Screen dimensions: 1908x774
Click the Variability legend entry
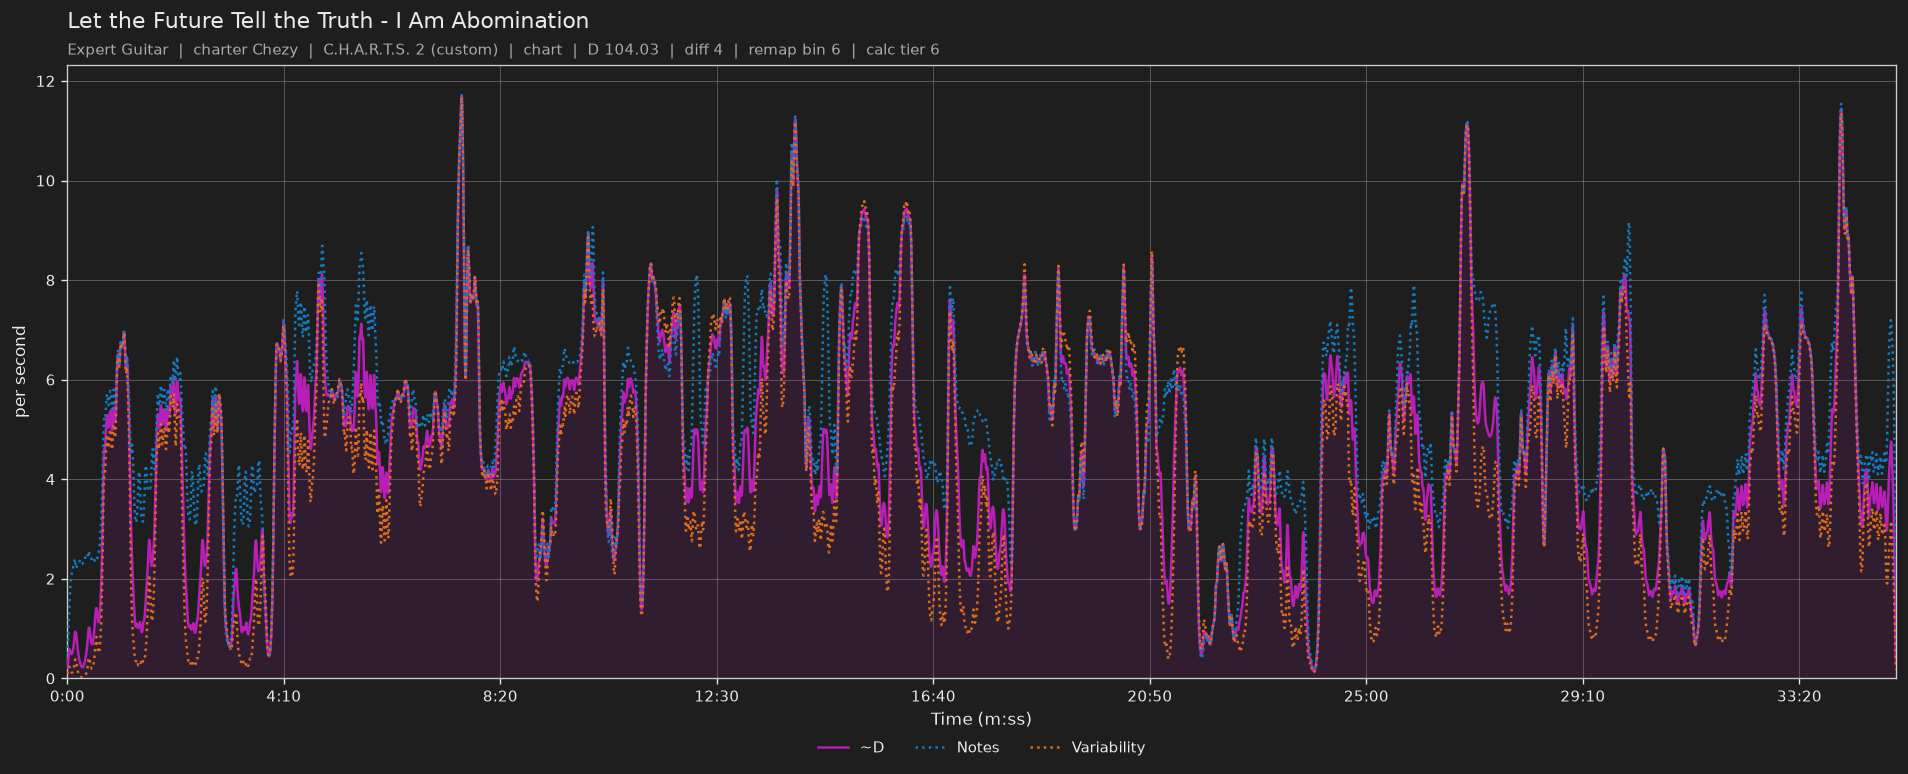click(x=1087, y=747)
